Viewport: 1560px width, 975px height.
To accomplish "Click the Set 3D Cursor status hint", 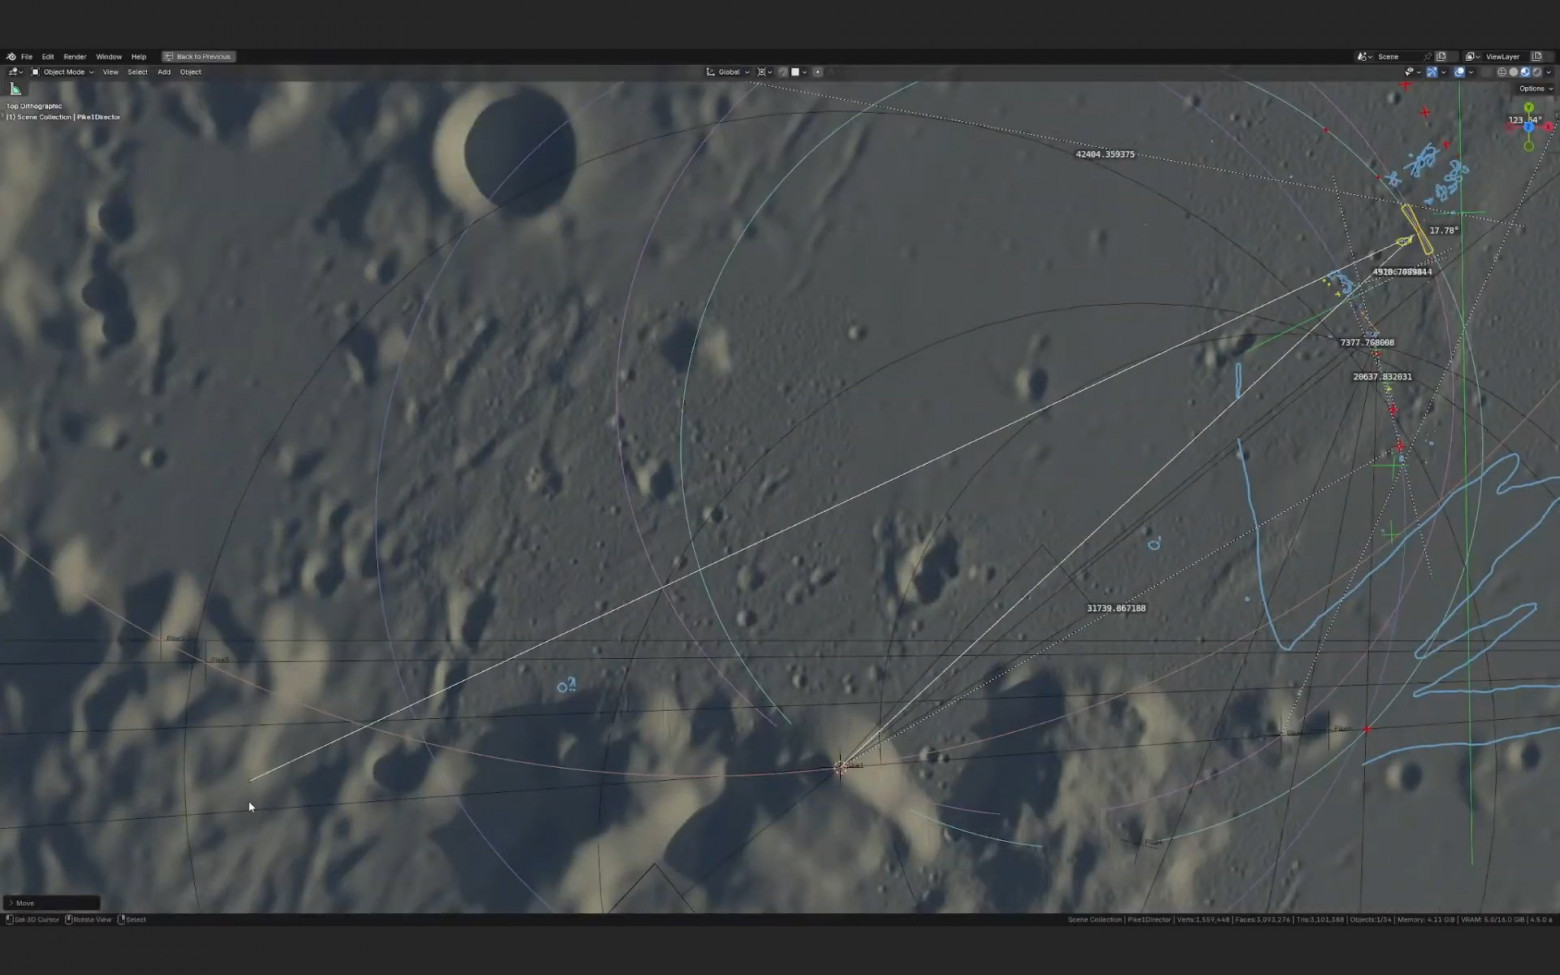I will [33, 920].
